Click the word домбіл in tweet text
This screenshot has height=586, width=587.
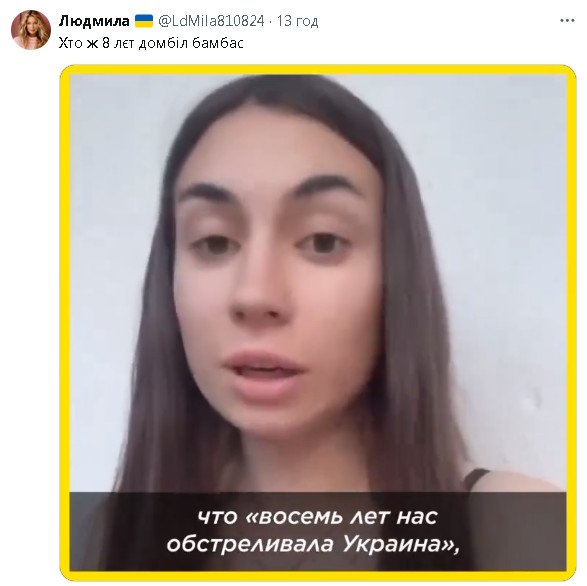163,44
